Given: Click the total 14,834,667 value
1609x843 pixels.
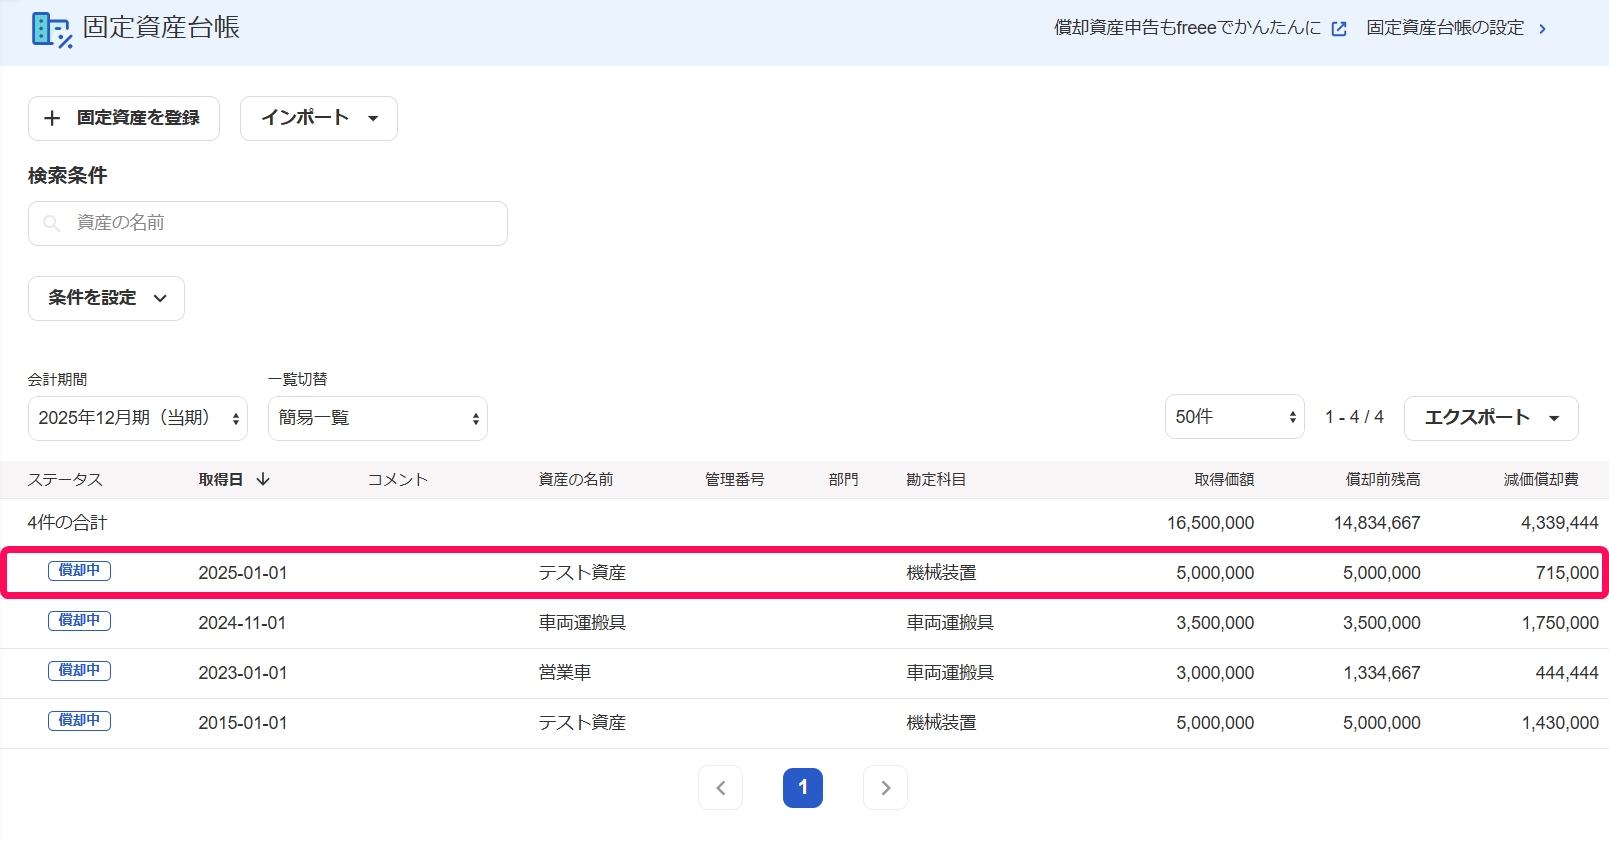Looking at the screenshot, I should tap(1377, 523).
